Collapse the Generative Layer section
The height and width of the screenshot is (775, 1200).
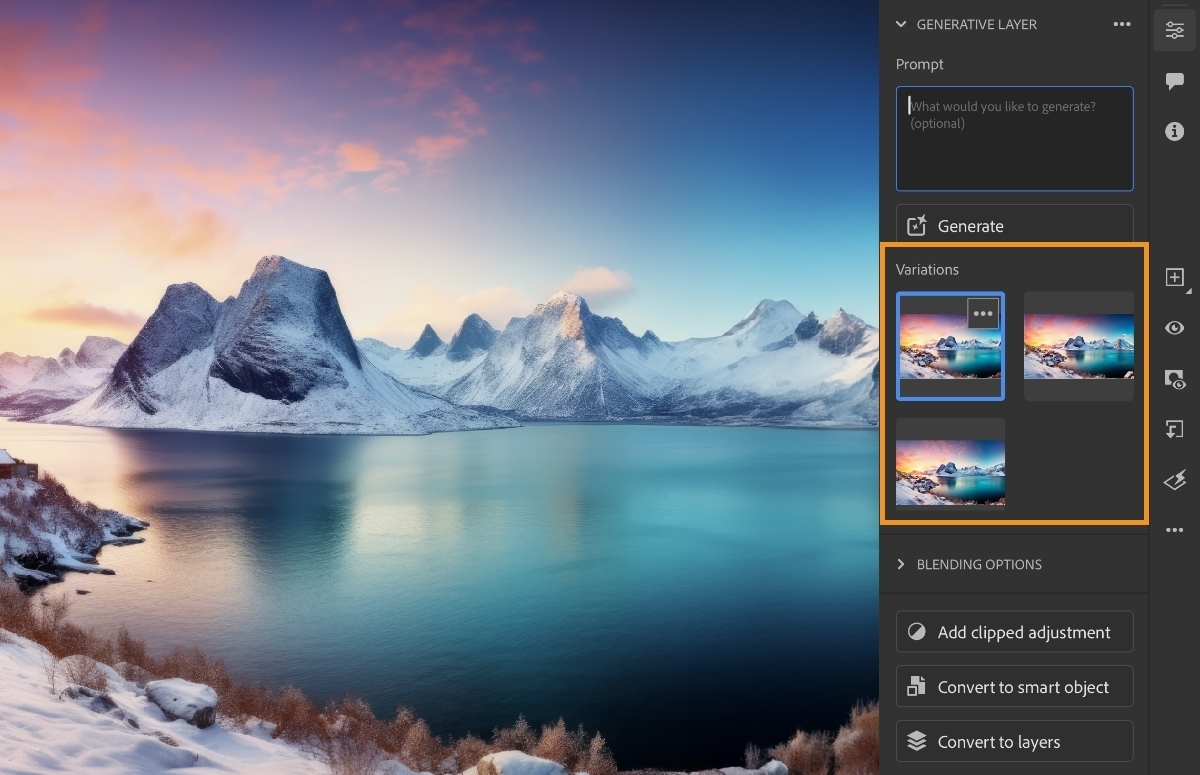899,24
